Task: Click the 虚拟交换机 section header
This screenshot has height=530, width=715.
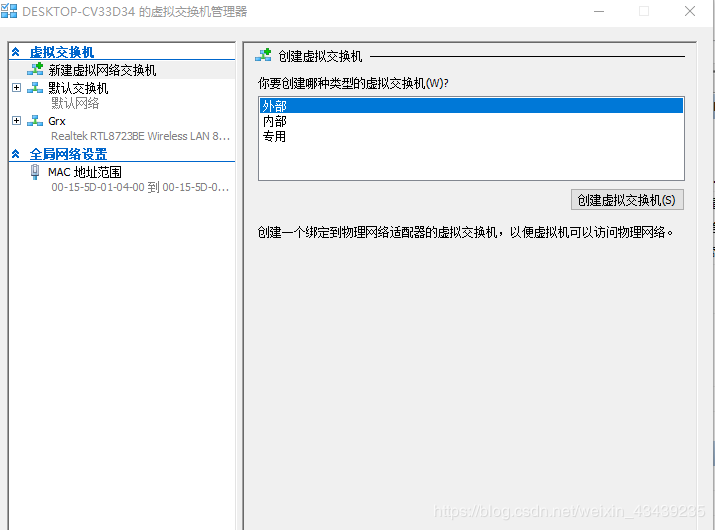Action: pyautogui.click(x=62, y=52)
